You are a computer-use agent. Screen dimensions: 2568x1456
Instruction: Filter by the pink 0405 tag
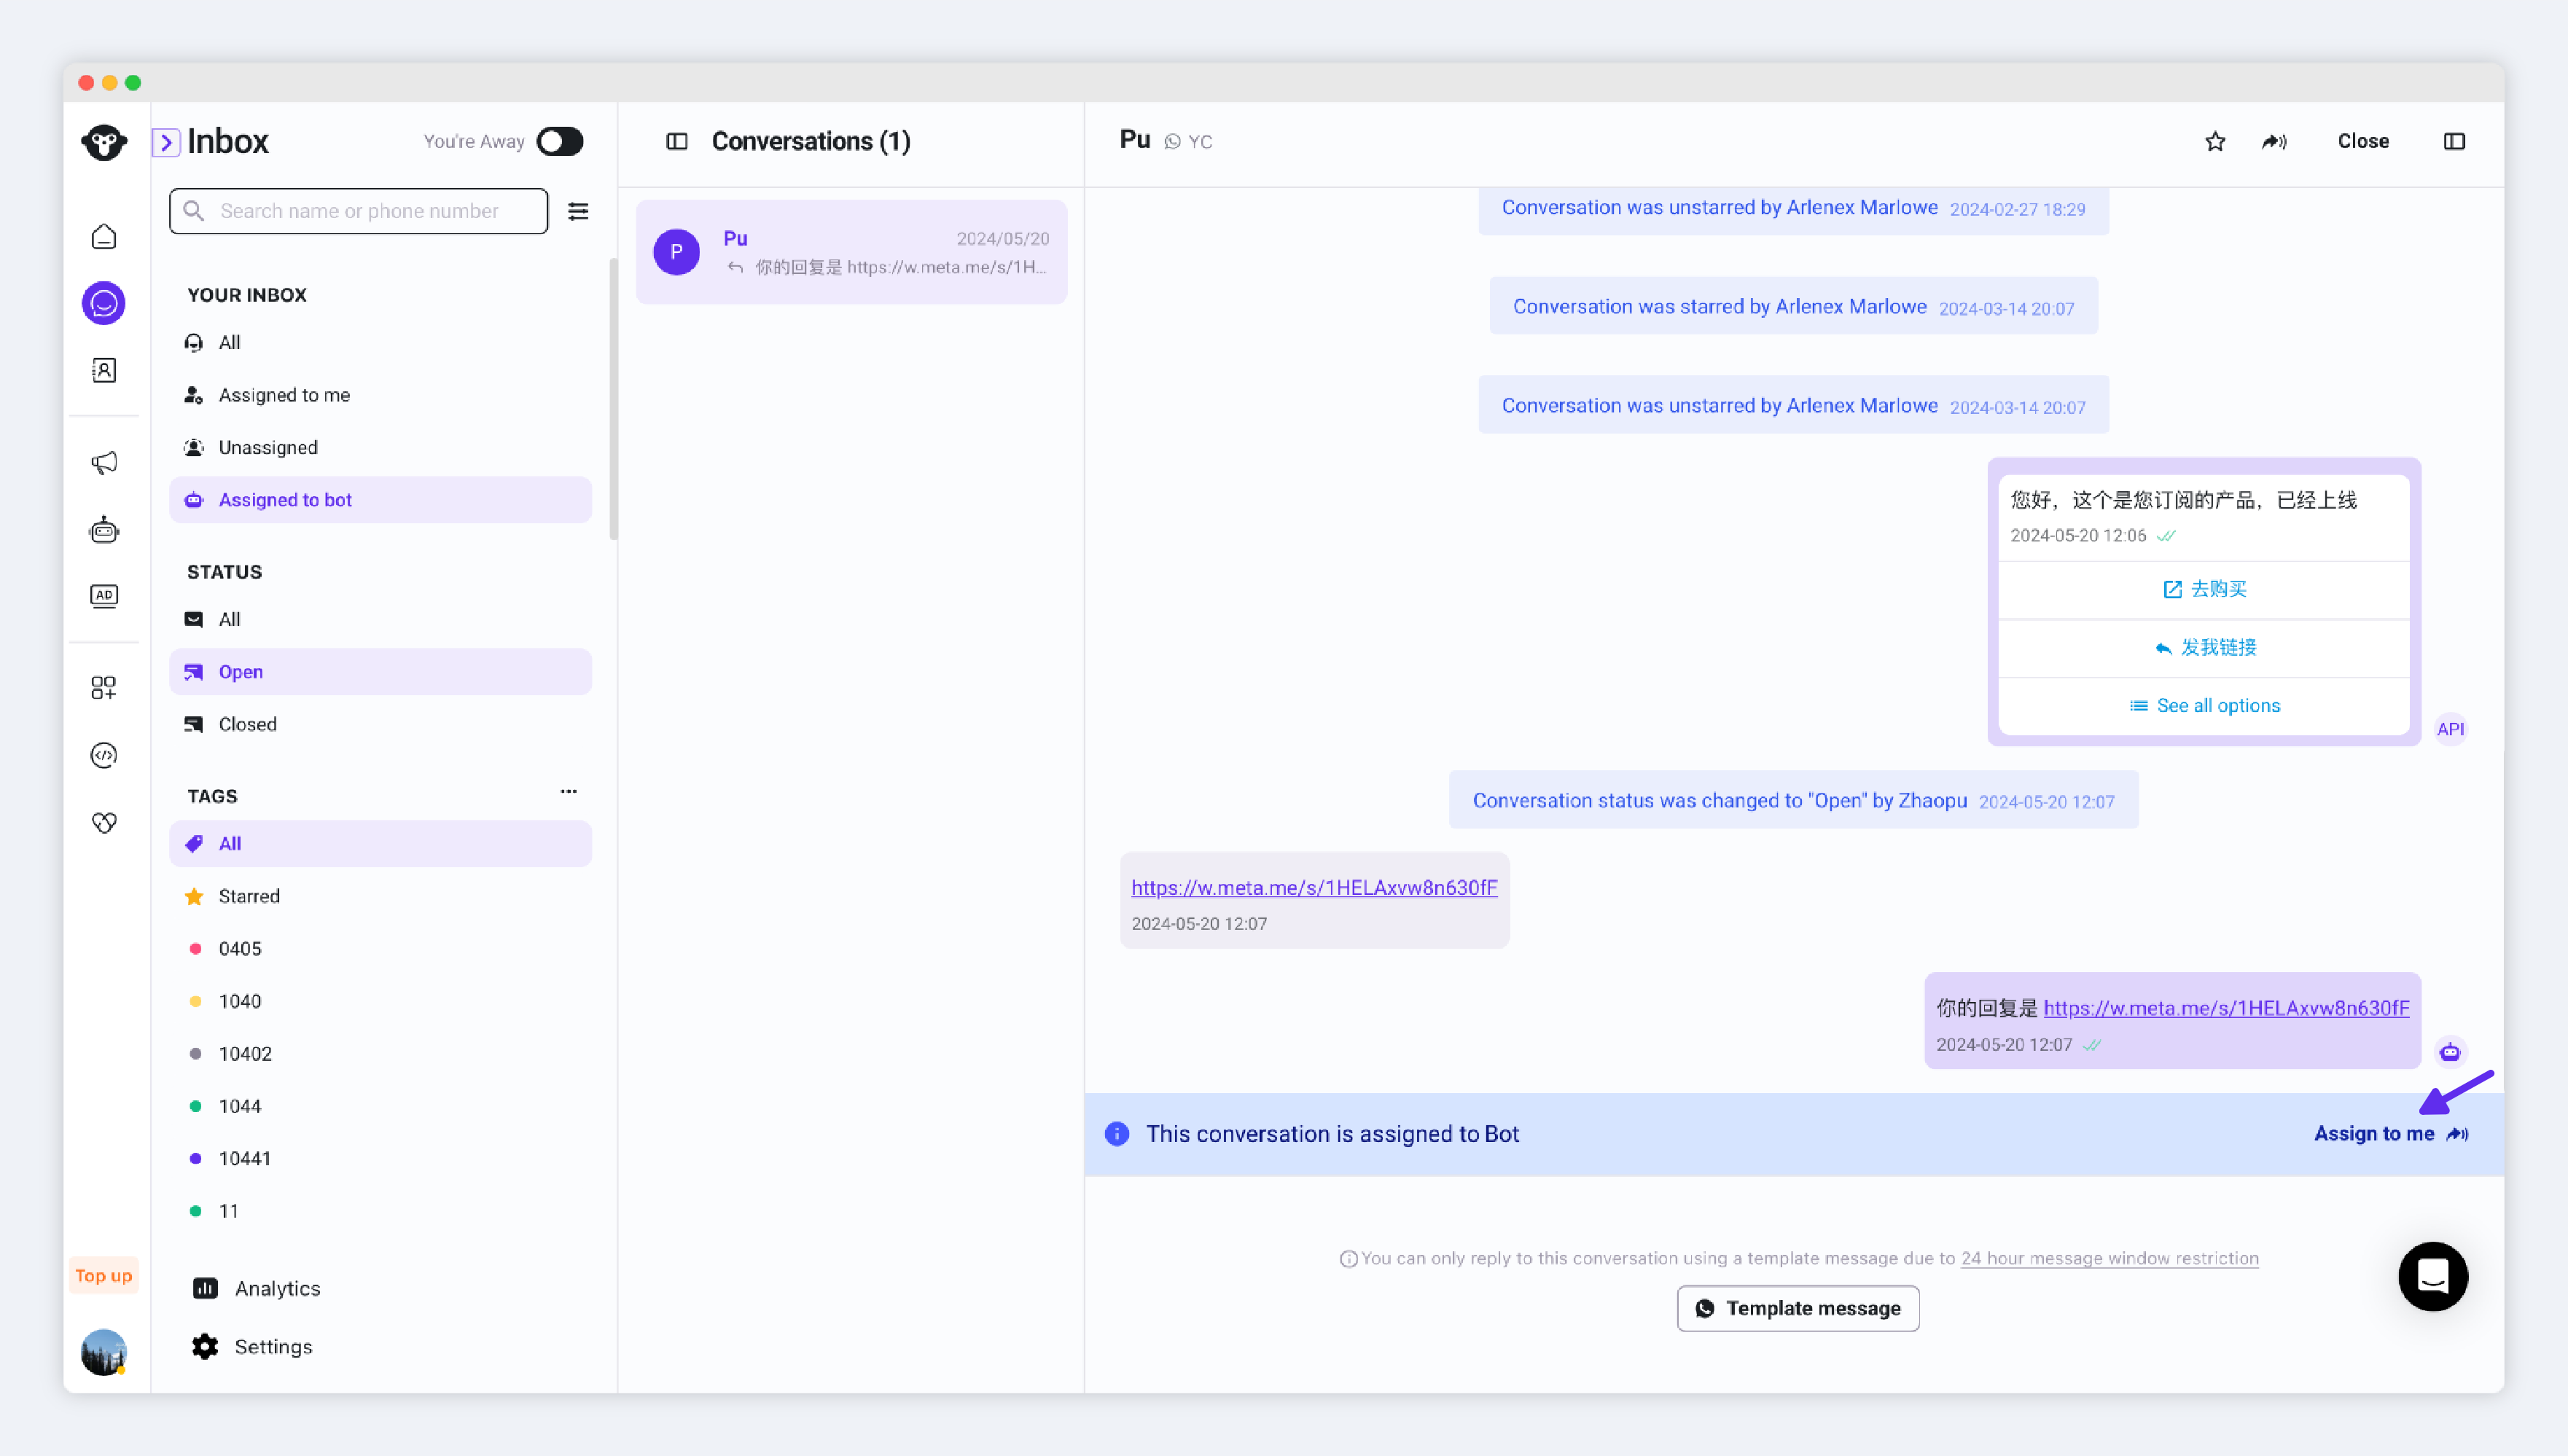240,948
